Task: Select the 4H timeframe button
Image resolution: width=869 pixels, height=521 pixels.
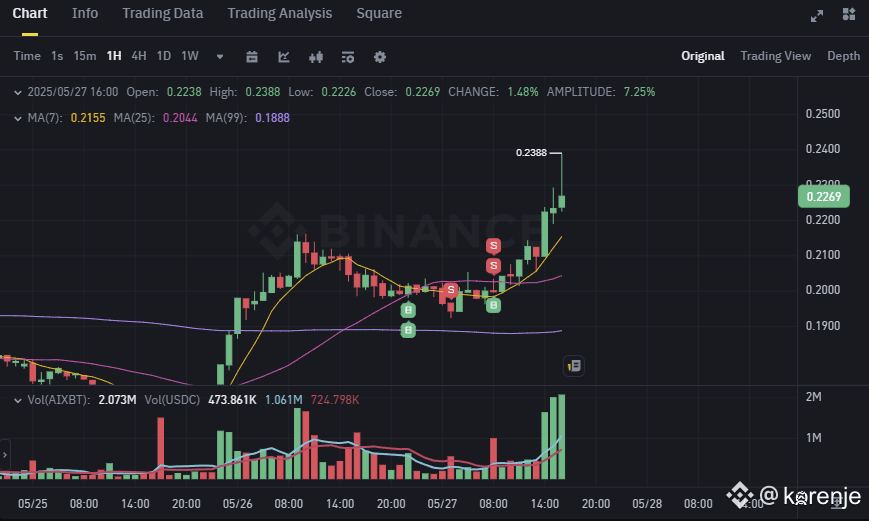Action: 139,56
